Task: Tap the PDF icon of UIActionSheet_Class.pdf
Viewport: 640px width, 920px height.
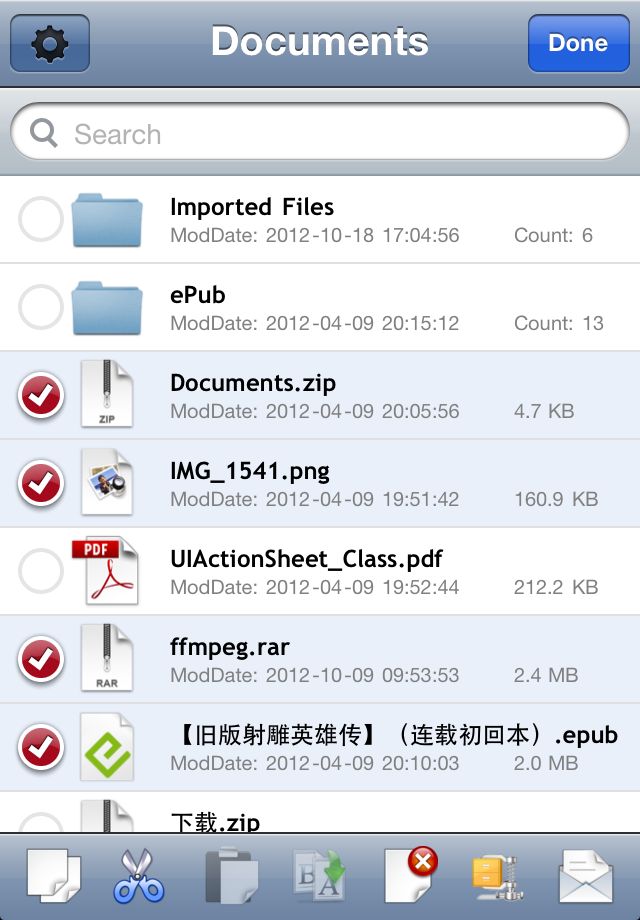Action: coord(106,570)
